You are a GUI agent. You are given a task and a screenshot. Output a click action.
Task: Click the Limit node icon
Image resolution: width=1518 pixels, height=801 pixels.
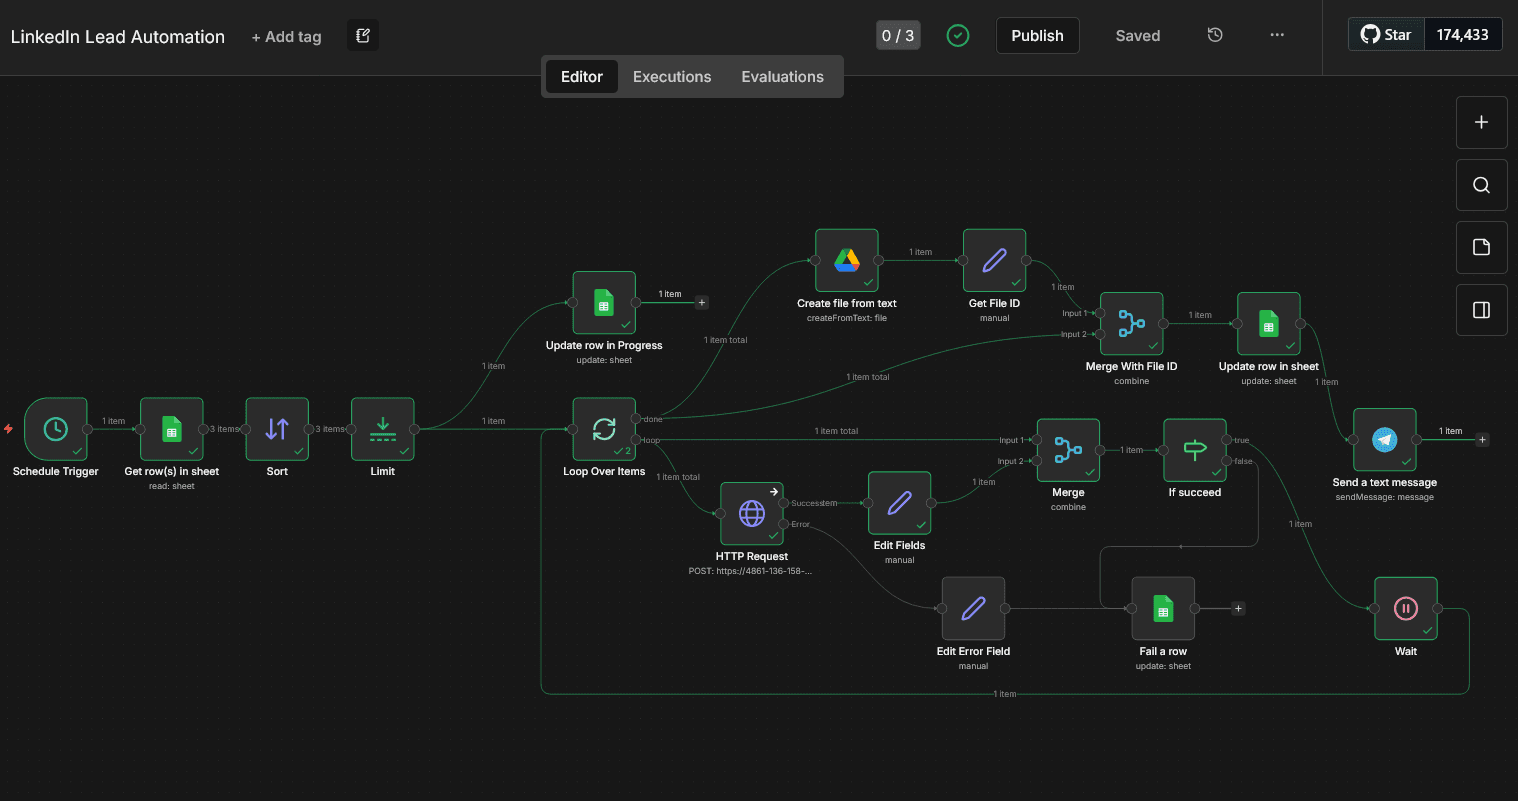click(383, 429)
